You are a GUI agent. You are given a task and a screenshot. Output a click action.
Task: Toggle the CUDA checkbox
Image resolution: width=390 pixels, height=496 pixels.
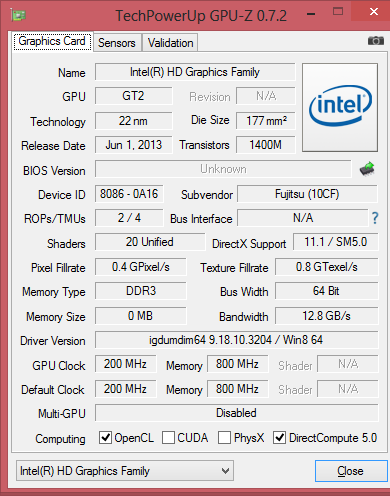pyautogui.click(x=168, y=438)
